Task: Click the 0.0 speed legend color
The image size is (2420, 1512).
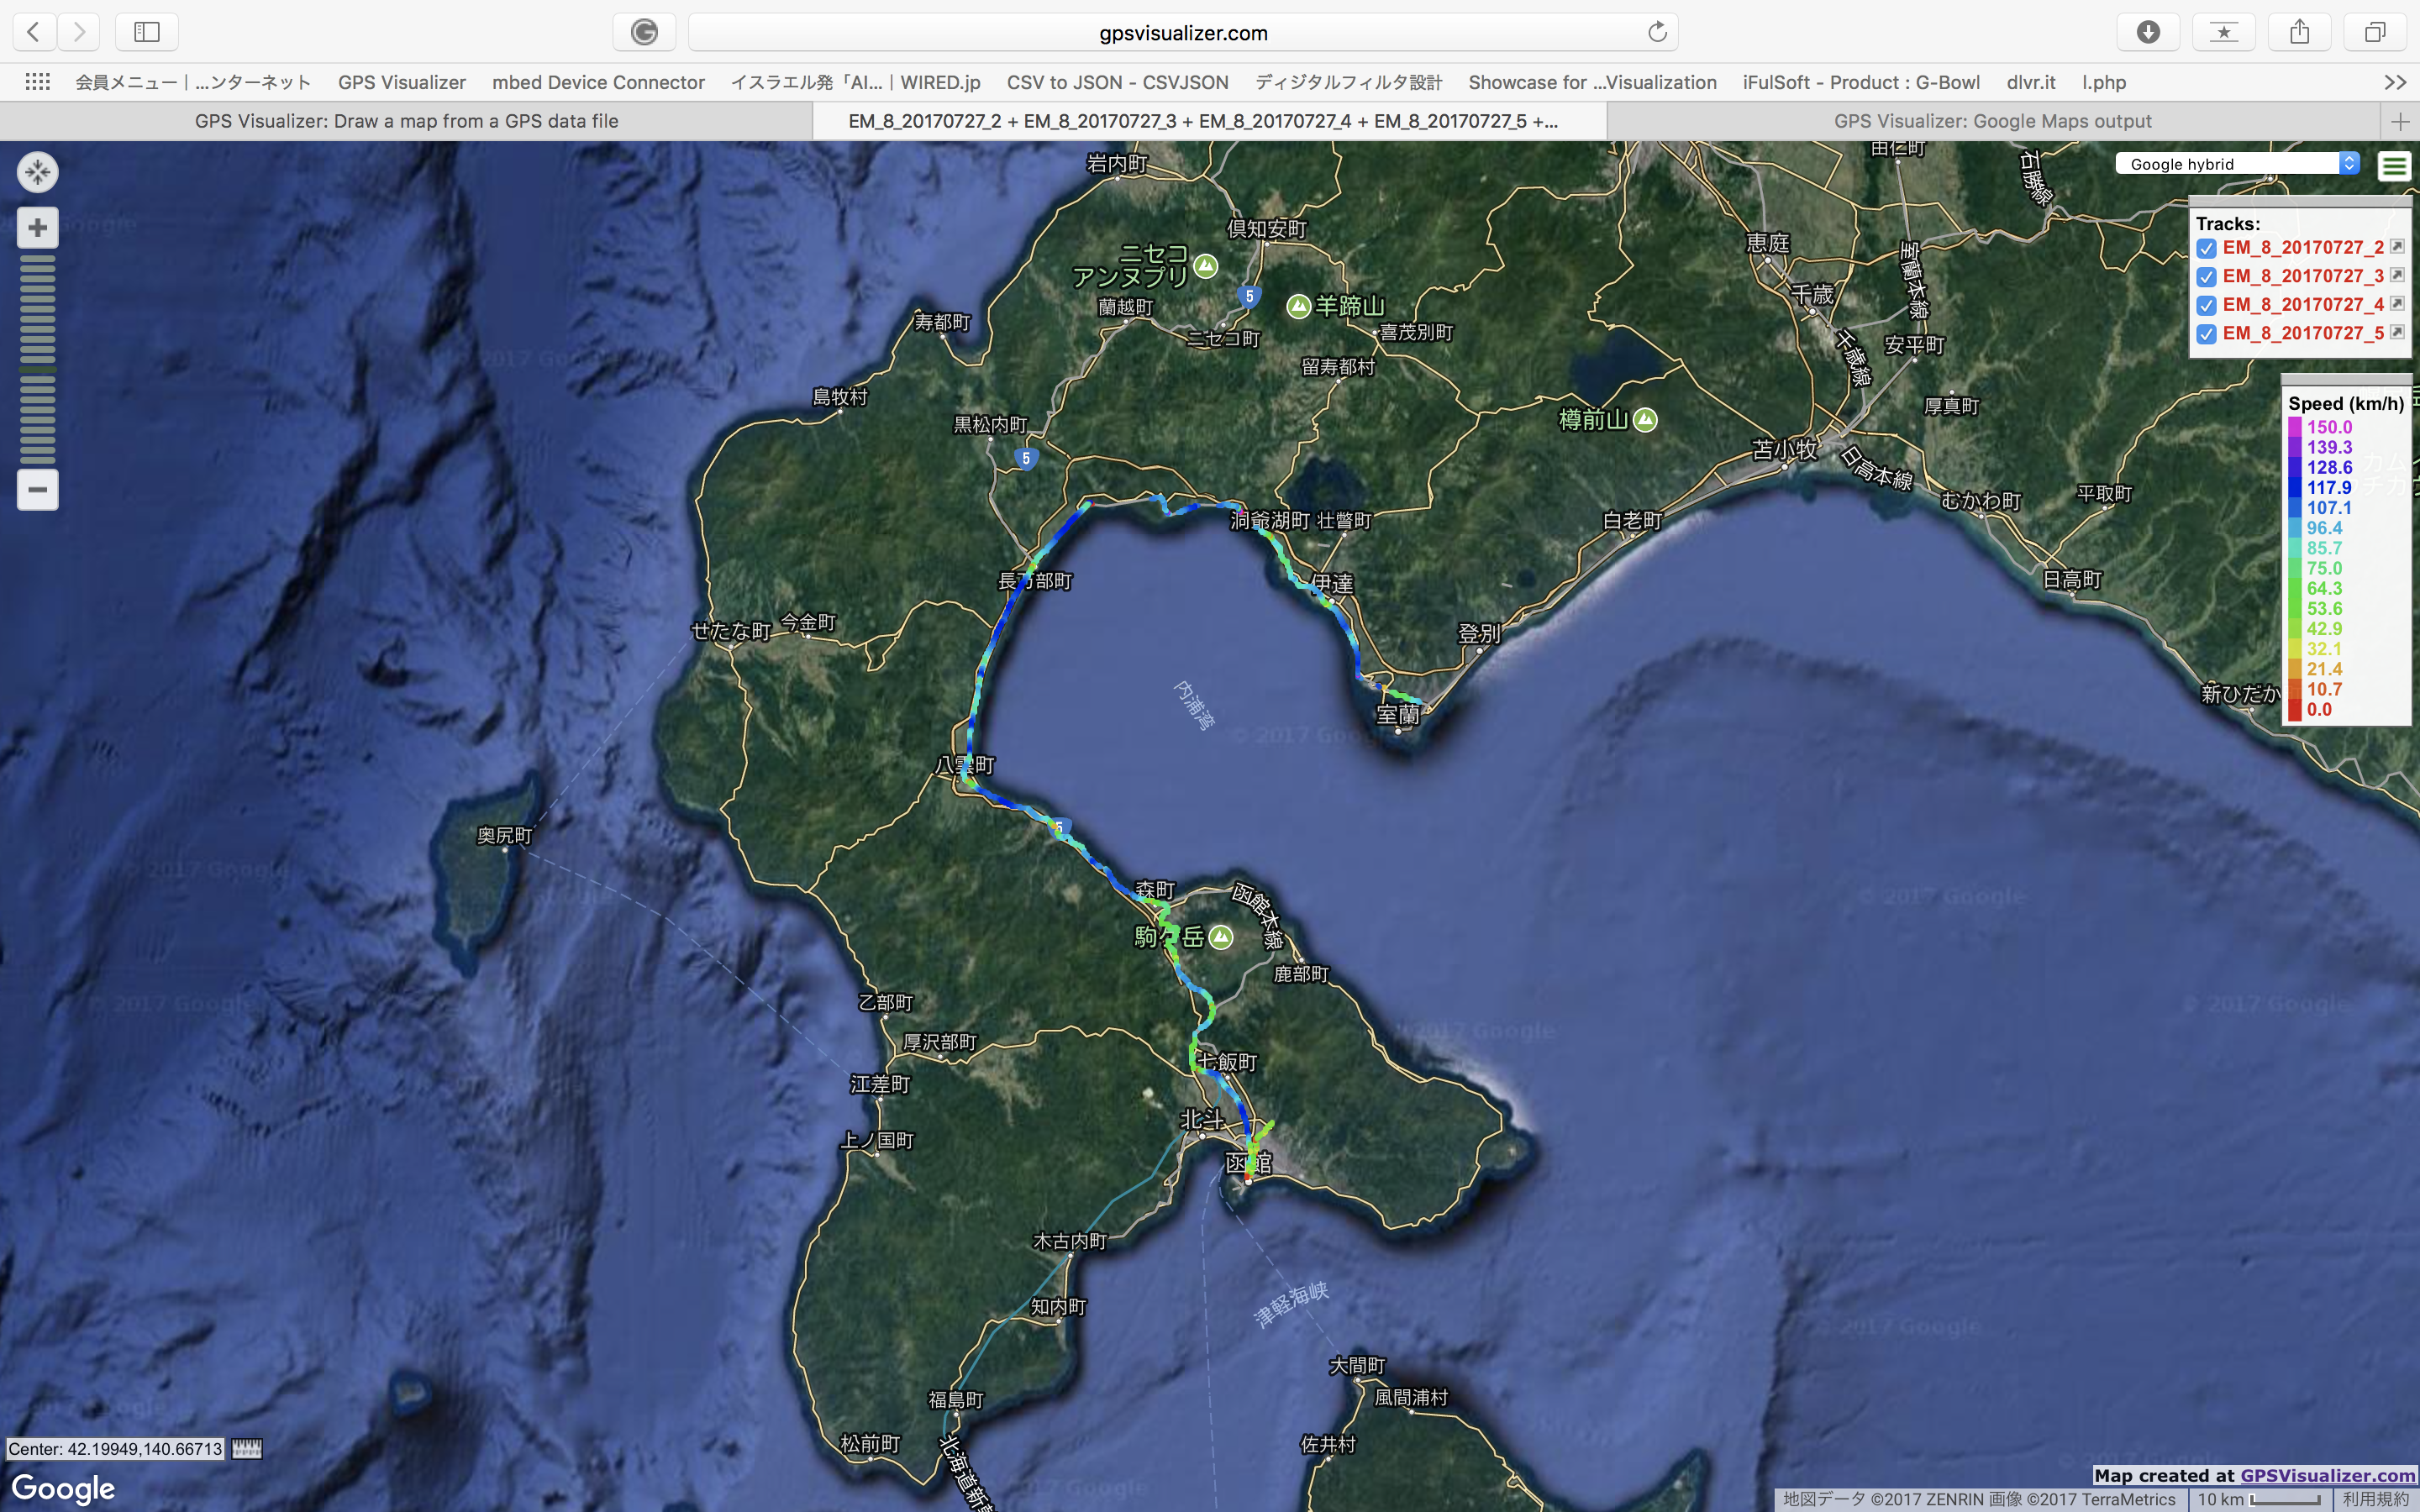Action: click(x=2295, y=710)
